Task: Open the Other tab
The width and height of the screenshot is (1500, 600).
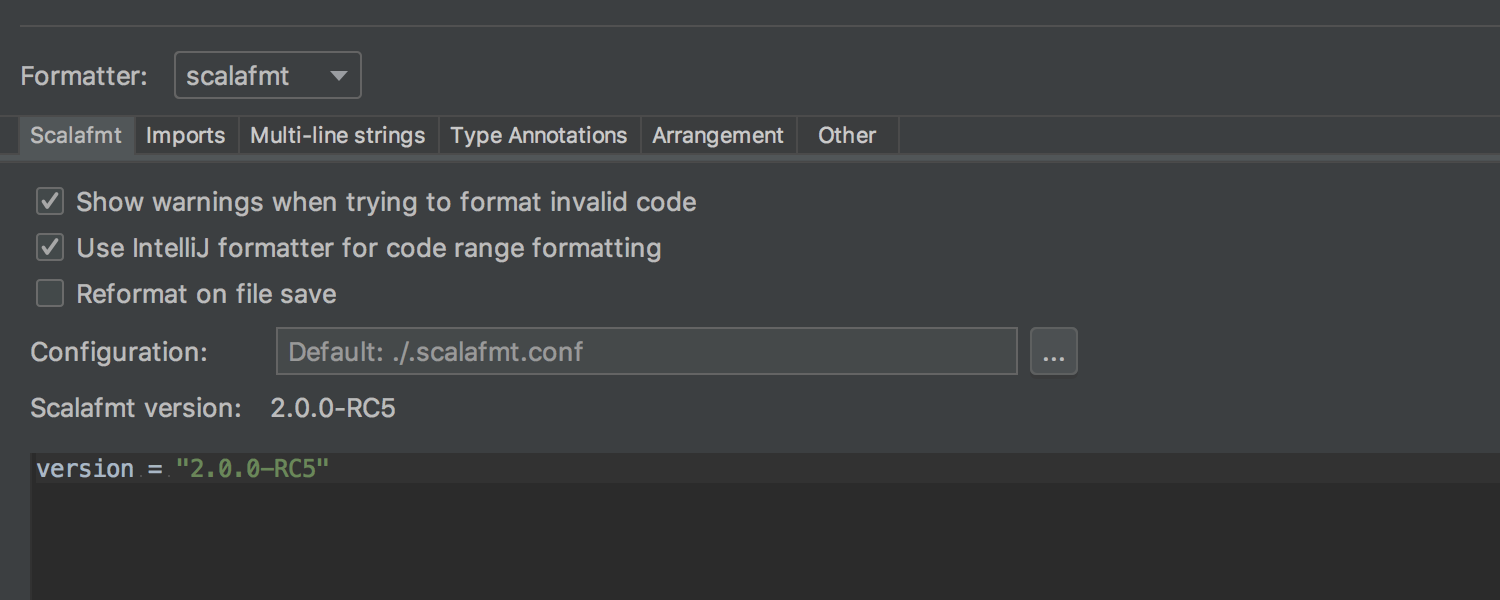Action: pos(846,136)
